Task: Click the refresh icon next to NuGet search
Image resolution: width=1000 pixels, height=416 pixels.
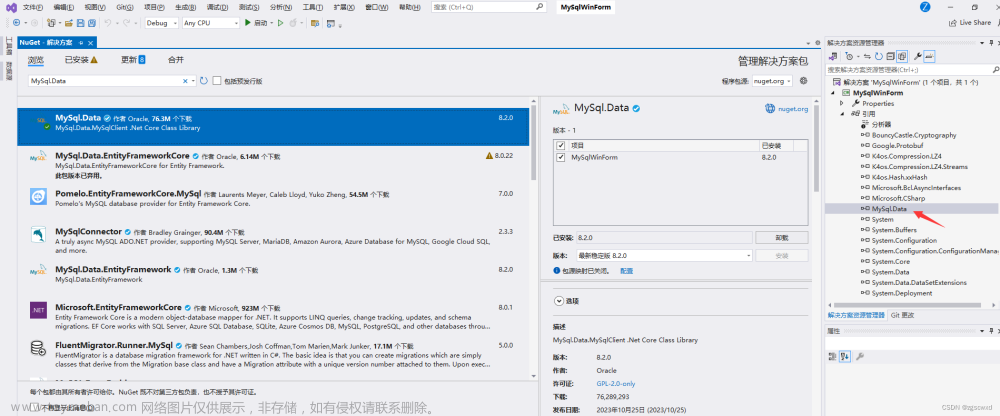Action: coord(204,81)
